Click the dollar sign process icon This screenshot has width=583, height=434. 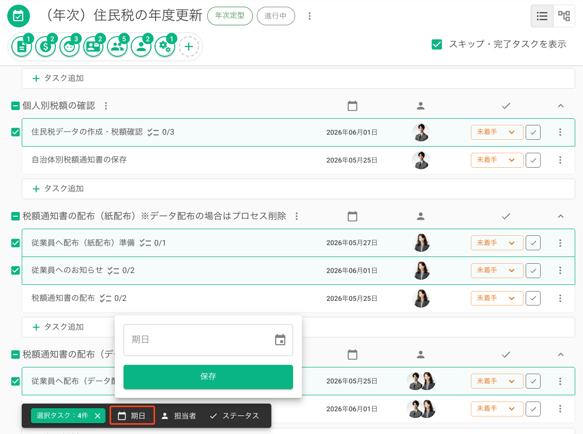pos(45,47)
